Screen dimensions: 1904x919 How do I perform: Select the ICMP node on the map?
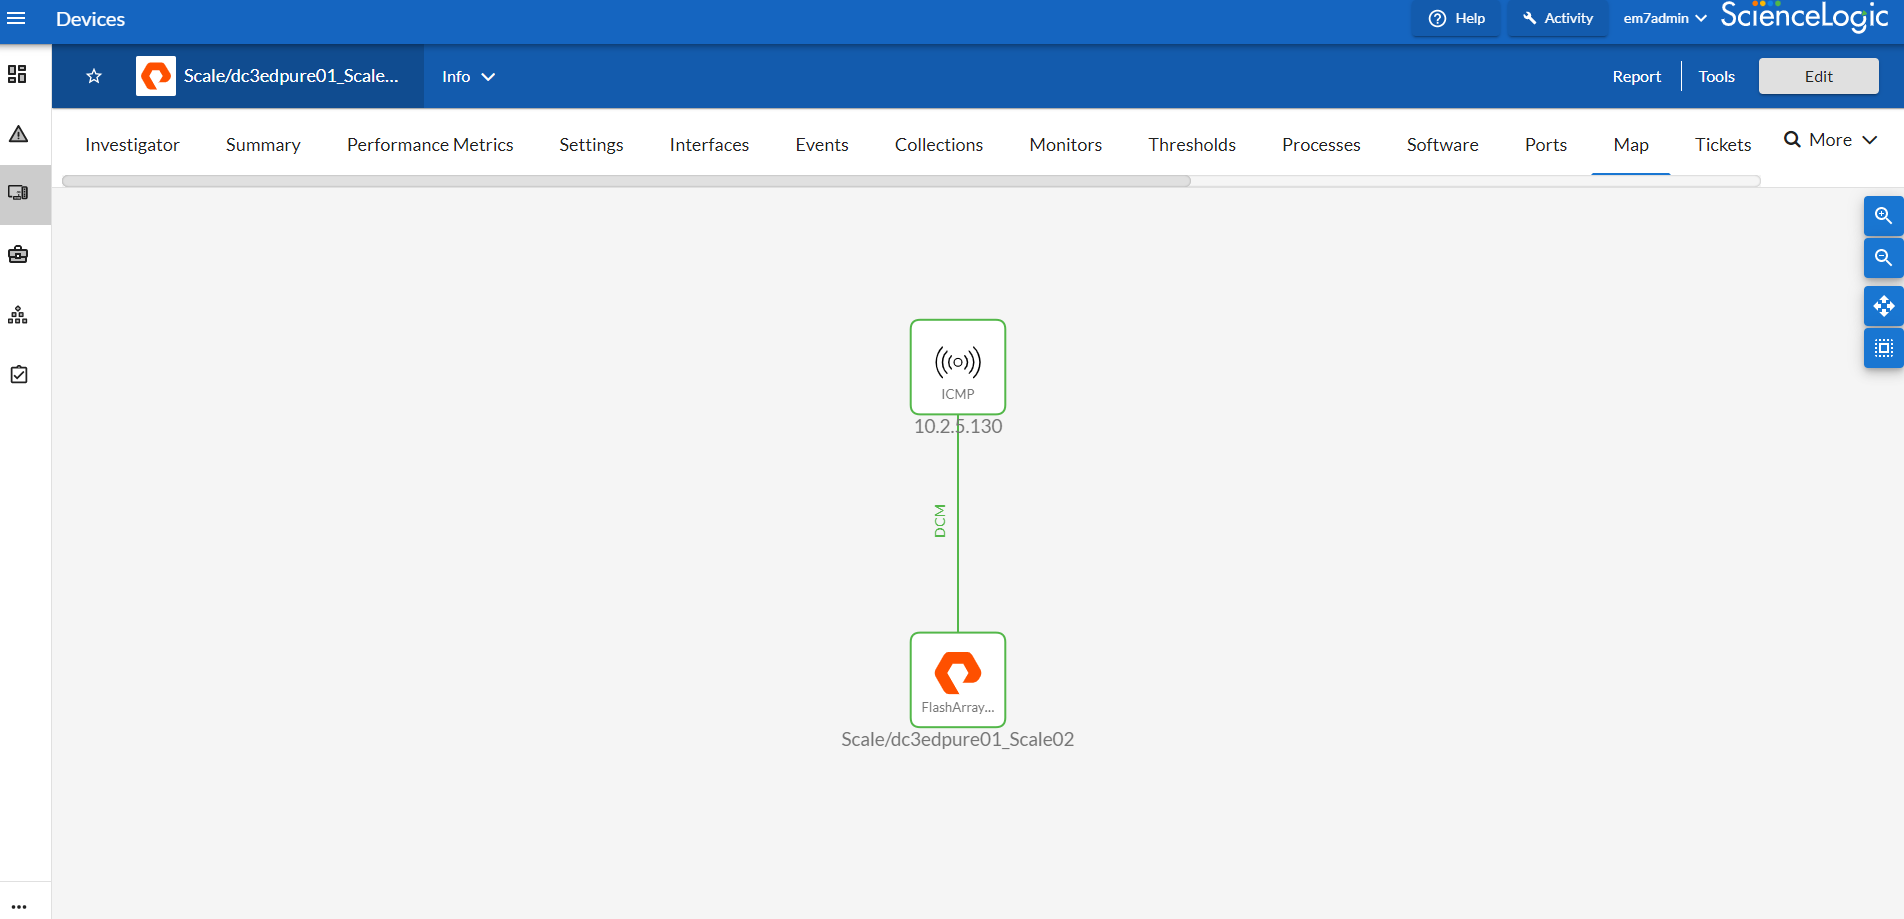(x=958, y=367)
